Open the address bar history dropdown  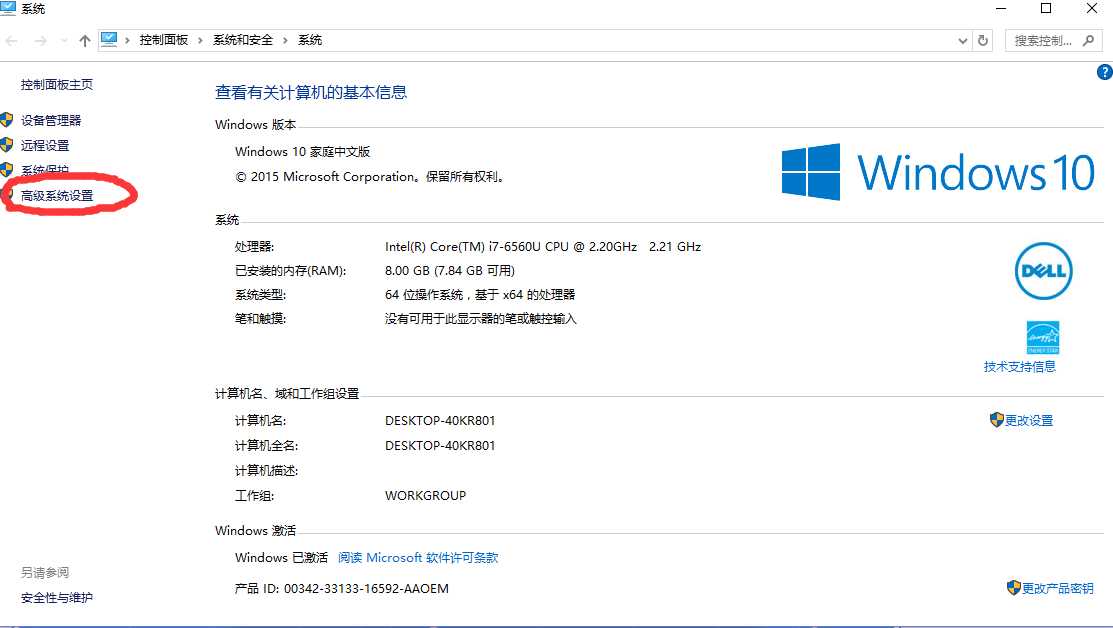[963, 40]
